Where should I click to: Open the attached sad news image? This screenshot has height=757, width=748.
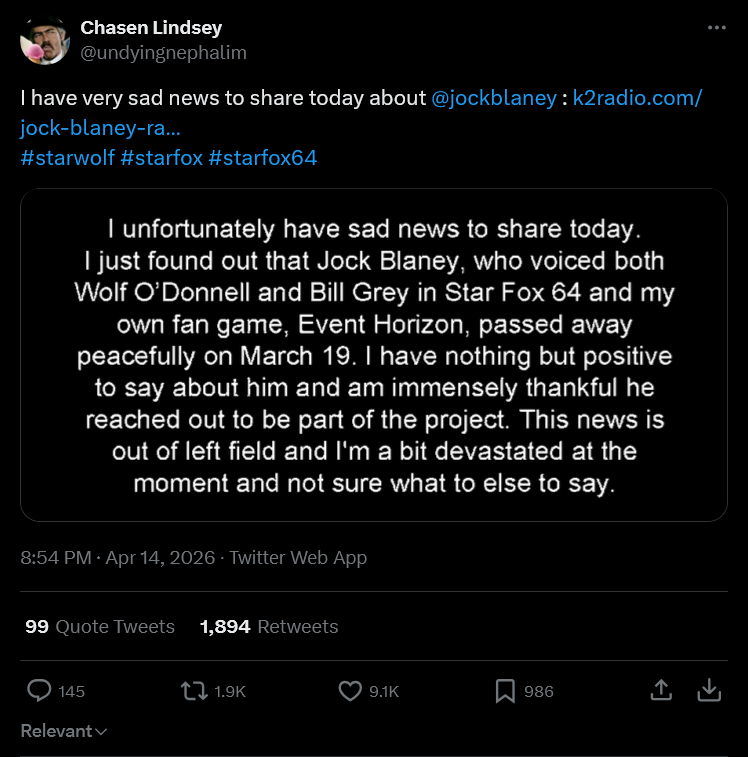[x=373, y=355]
